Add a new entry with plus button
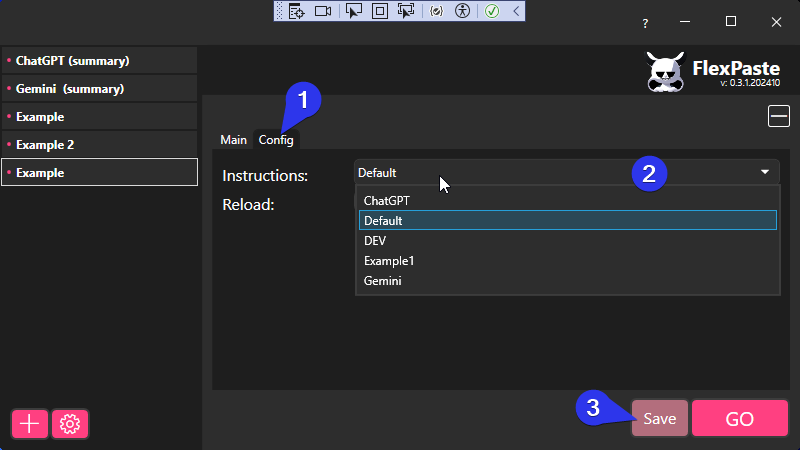 [29, 424]
